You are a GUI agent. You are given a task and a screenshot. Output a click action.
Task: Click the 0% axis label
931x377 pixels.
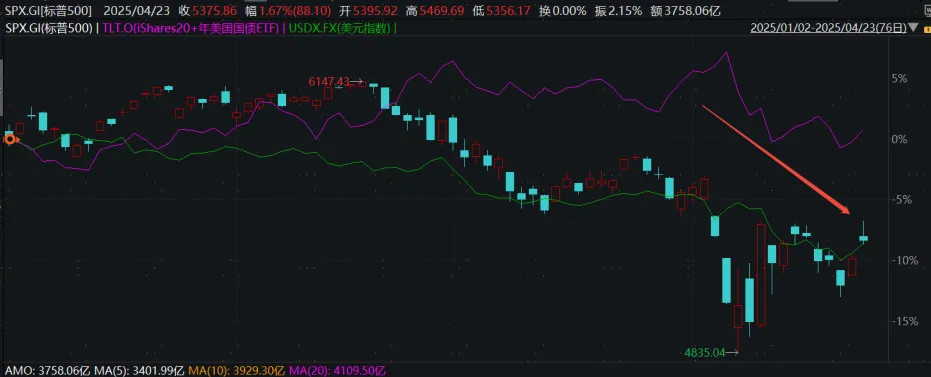tap(900, 139)
